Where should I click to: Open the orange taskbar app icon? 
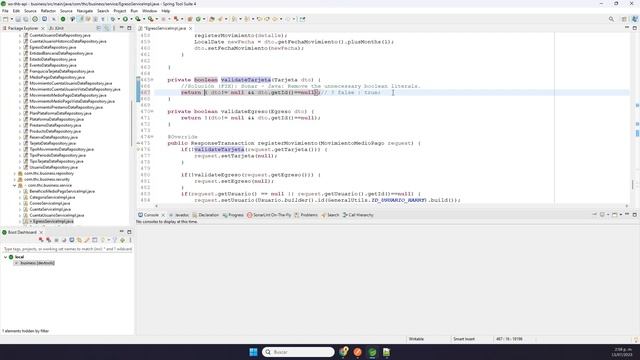358,352
